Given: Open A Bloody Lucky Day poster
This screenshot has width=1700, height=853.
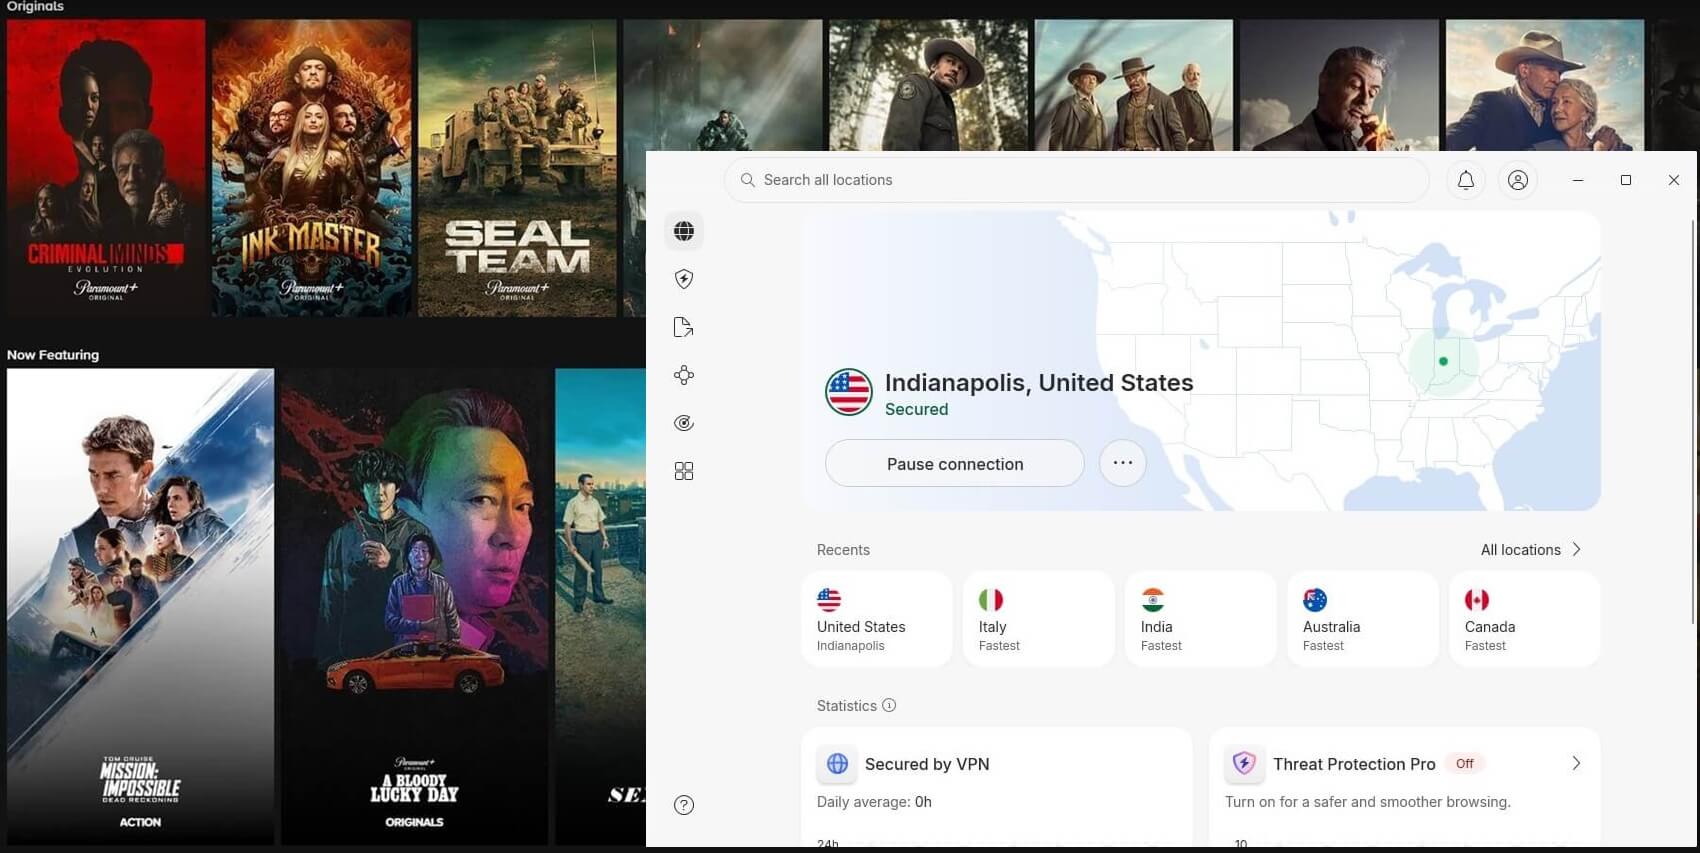Looking at the screenshot, I should click(x=414, y=606).
